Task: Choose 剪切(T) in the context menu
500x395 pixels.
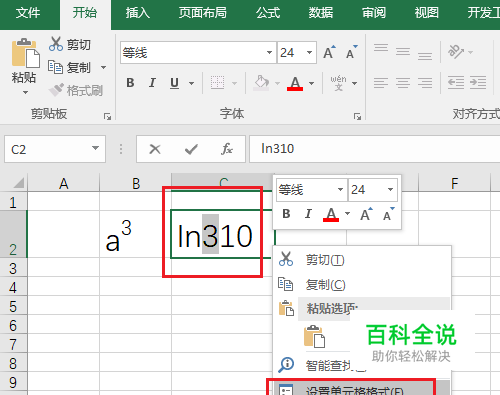Action: (362, 260)
